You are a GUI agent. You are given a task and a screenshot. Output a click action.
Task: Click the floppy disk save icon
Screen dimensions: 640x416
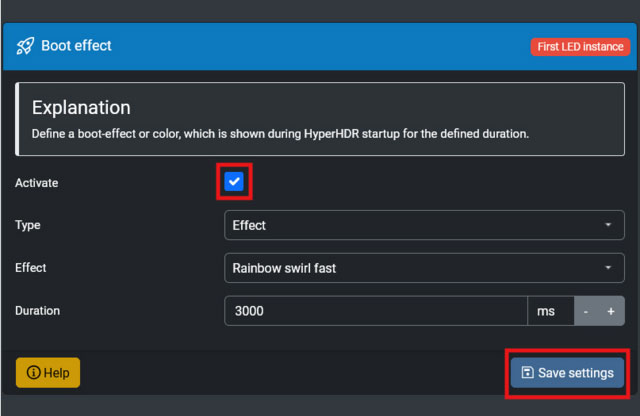pos(528,373)
